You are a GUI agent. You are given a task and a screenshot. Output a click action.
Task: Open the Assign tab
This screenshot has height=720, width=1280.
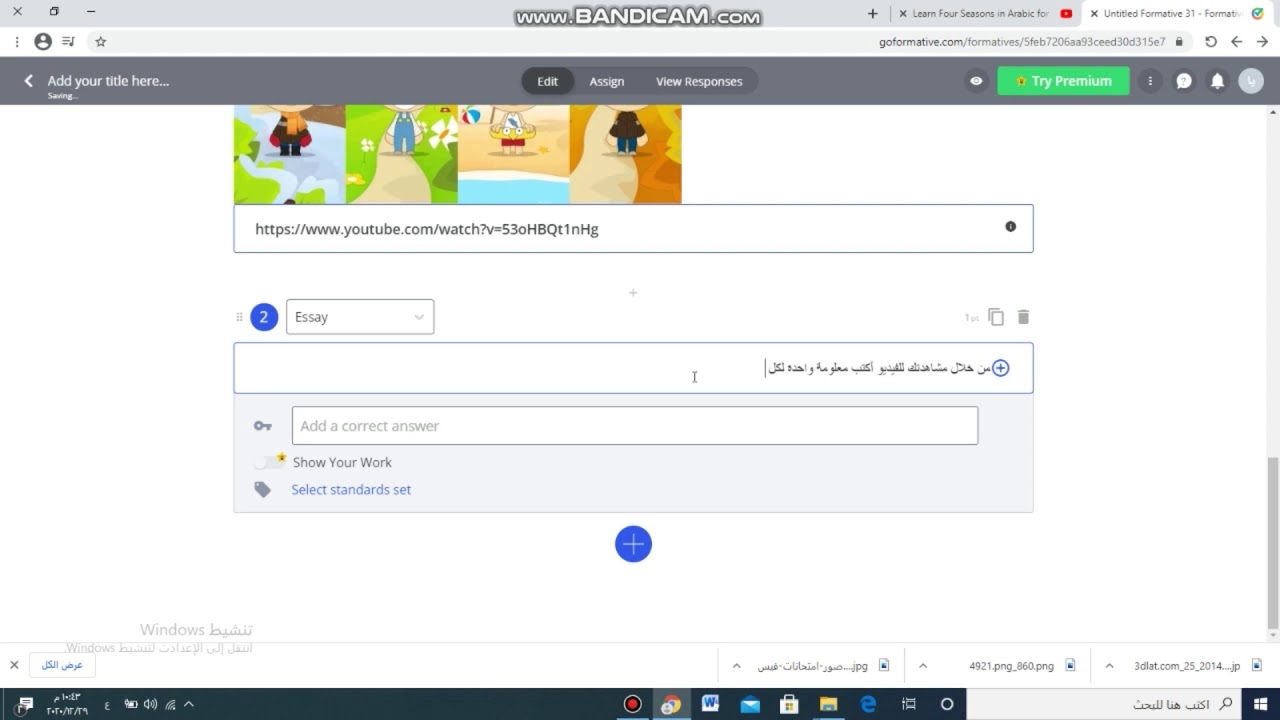[606, 81]
